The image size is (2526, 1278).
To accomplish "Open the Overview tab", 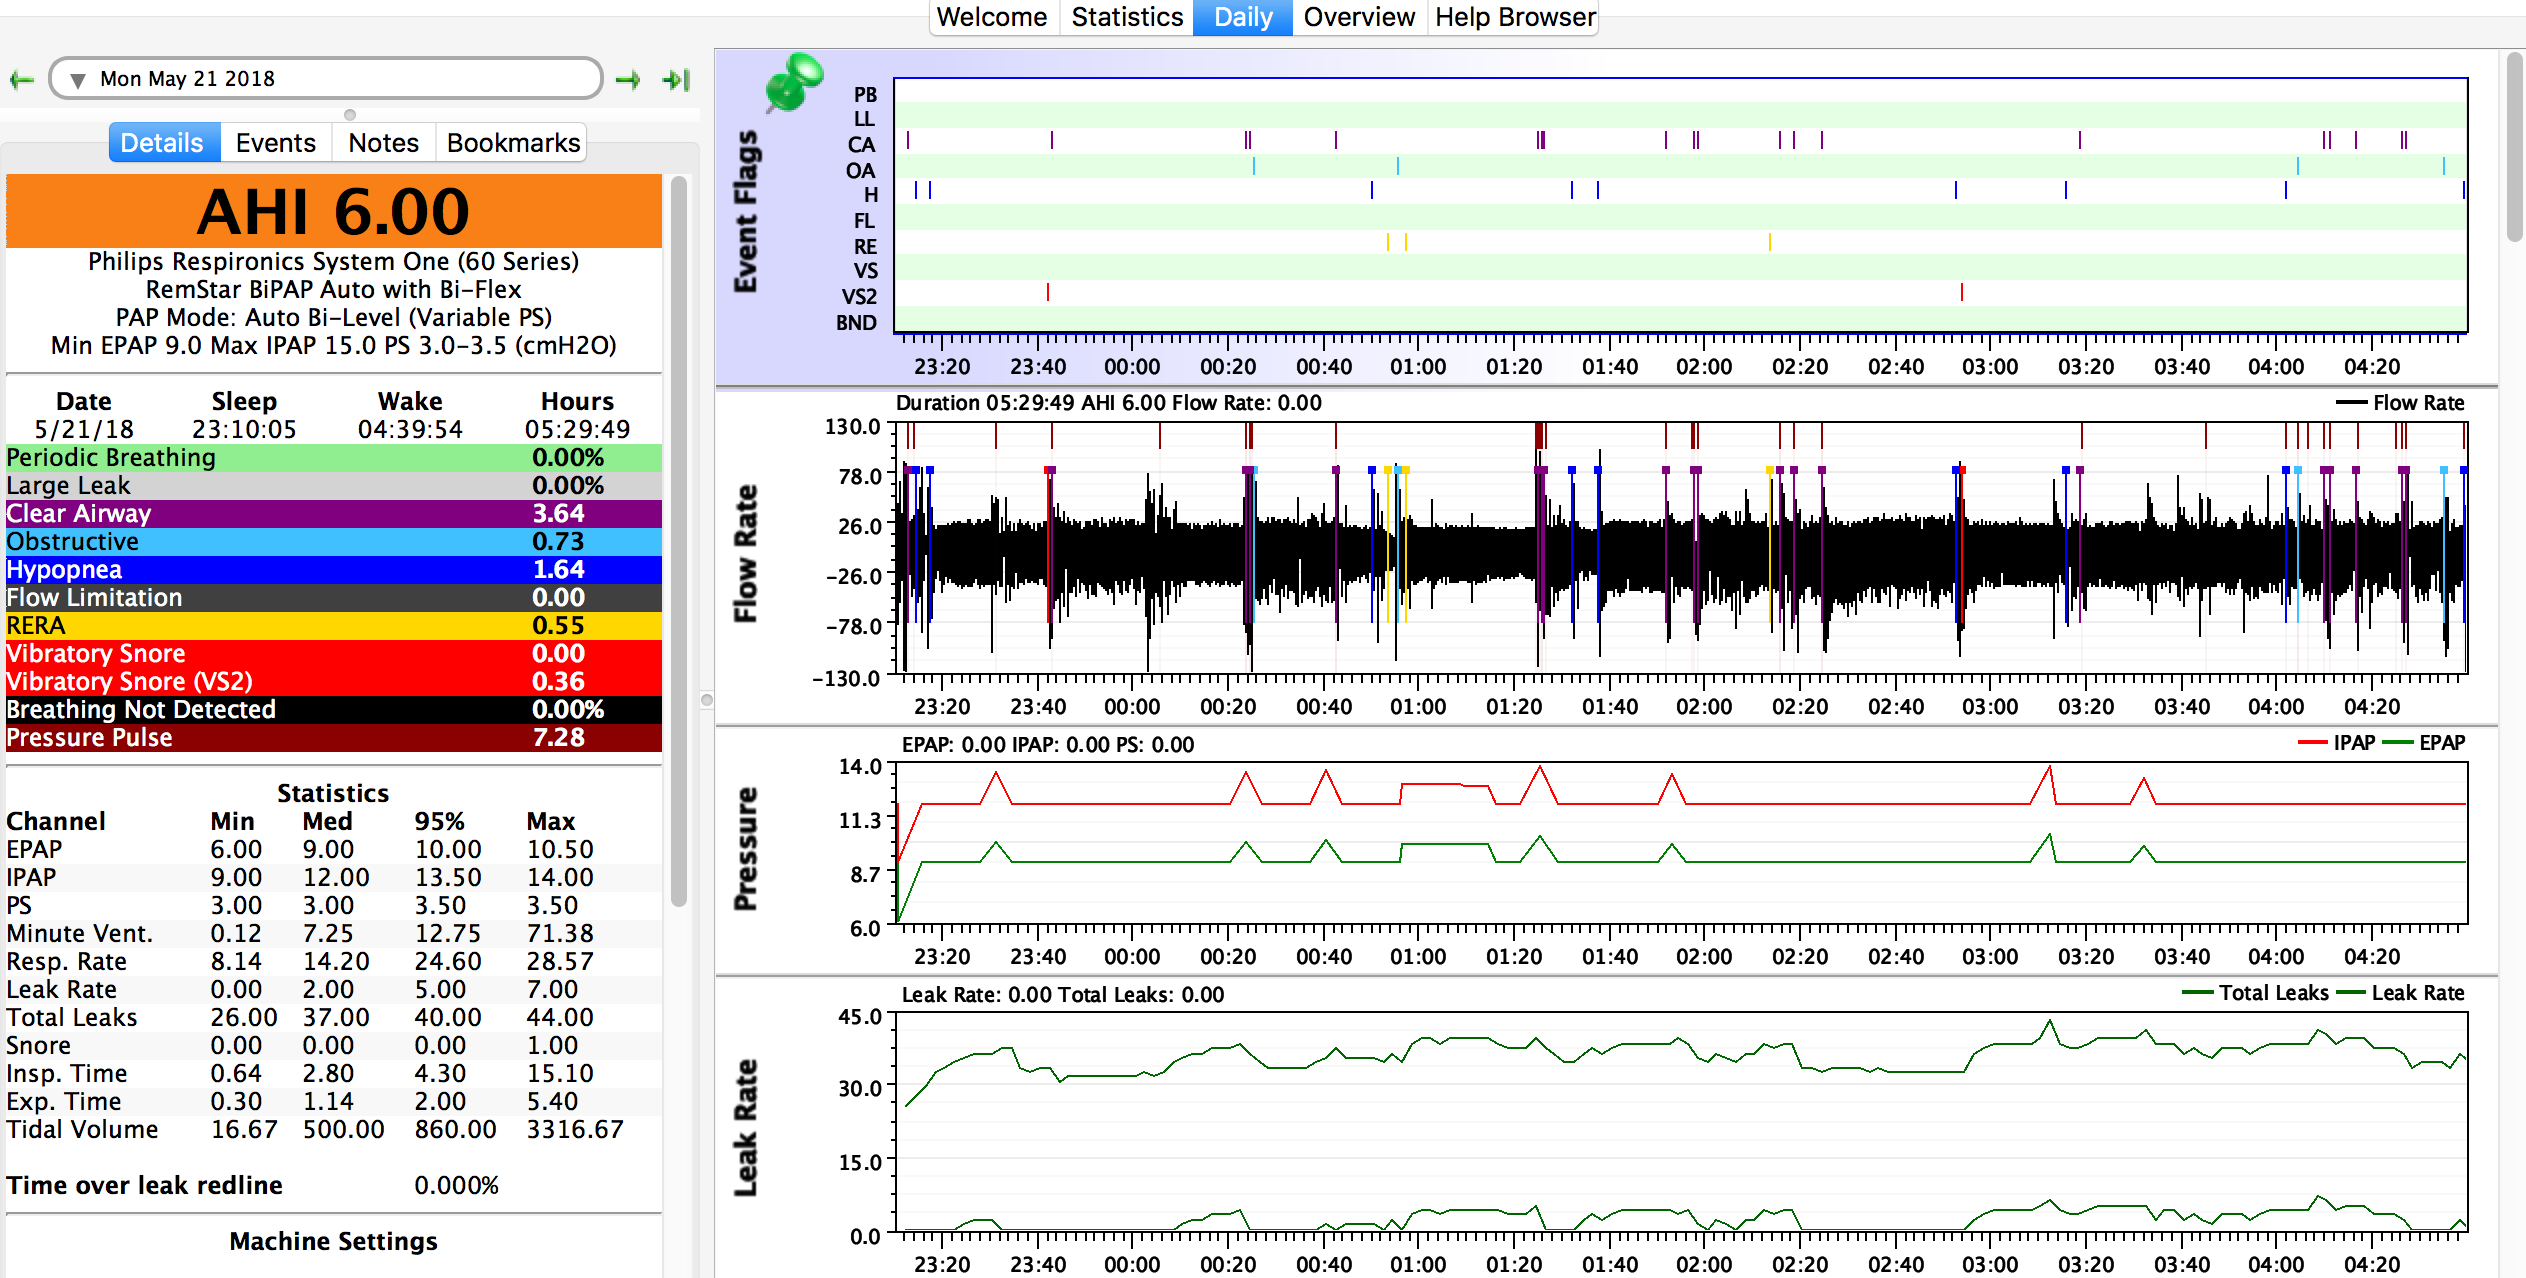I will coord(1359,17).
